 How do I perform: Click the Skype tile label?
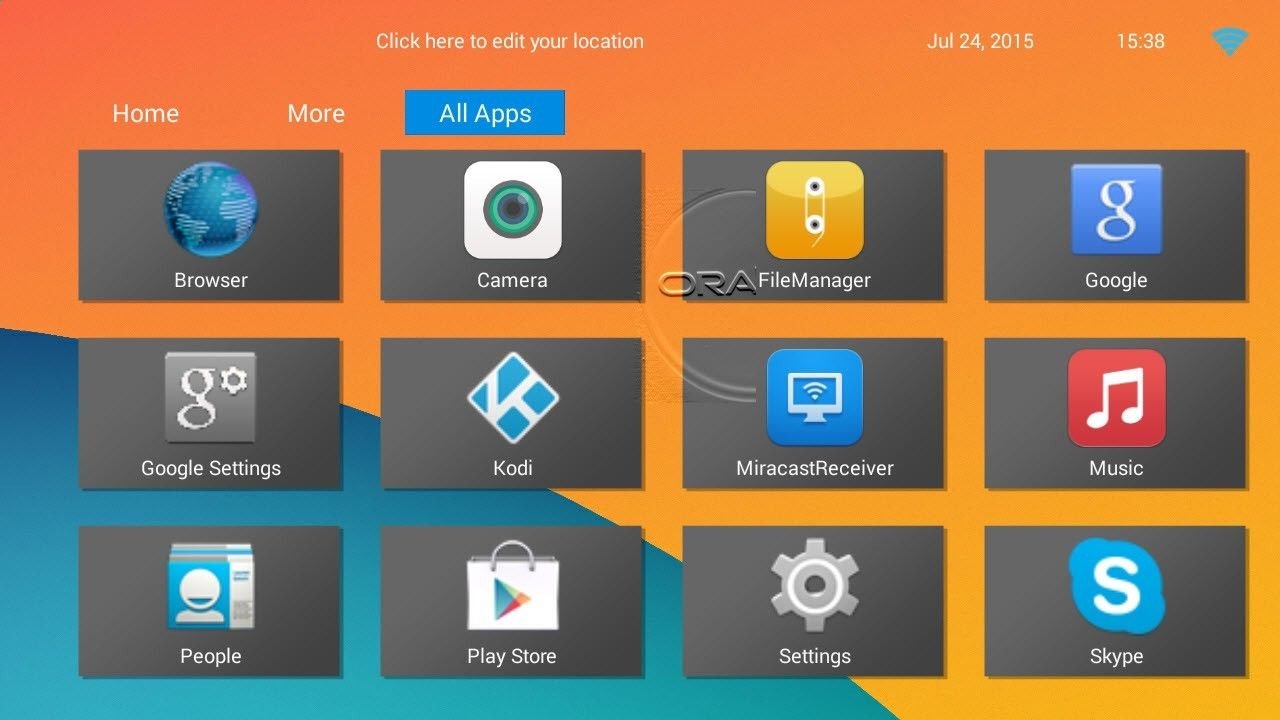coord(1116,657)
